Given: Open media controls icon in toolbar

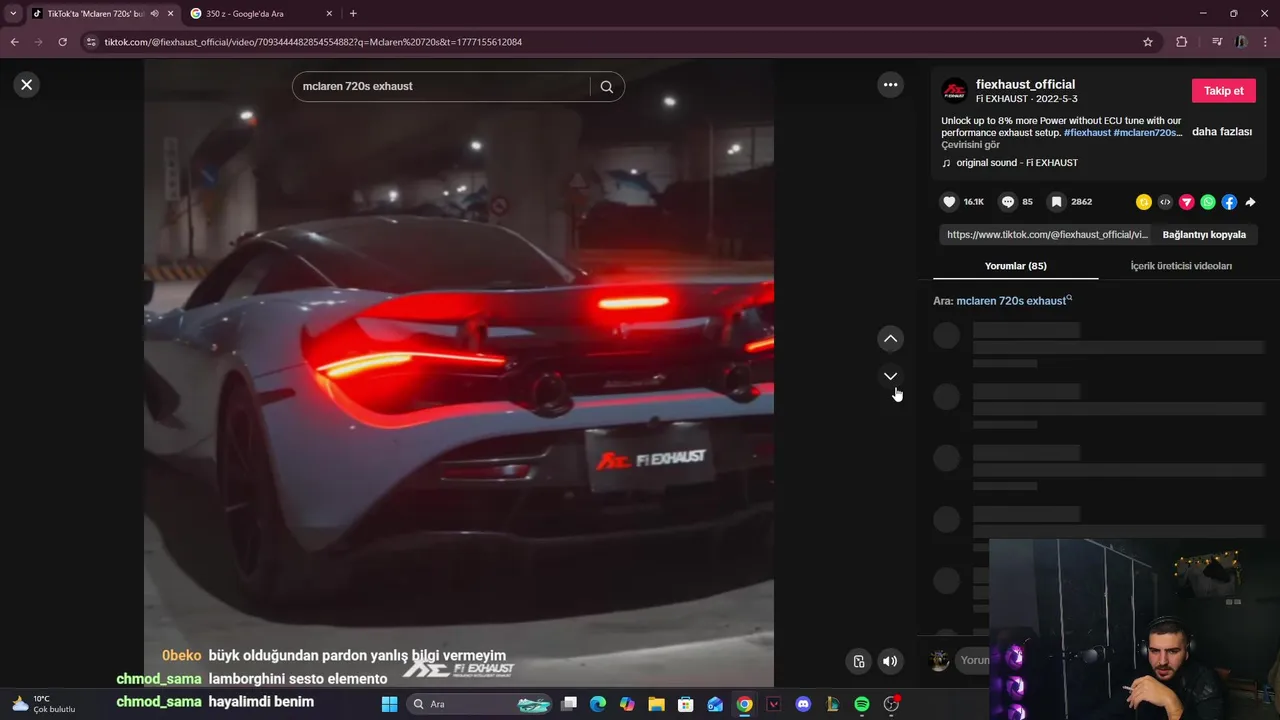Looking at the screenshot, I should click(1216, 42).
